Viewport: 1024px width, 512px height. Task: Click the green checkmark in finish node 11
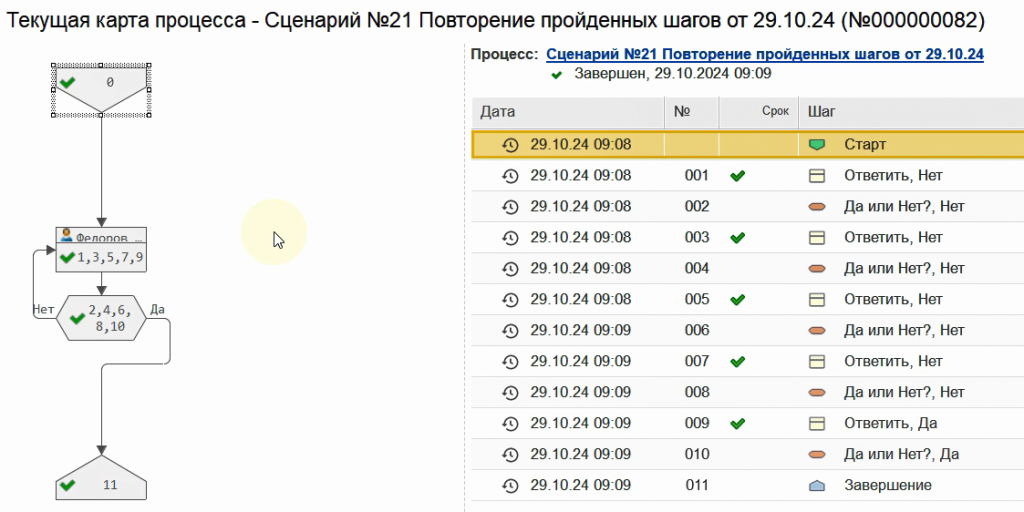(x=68, y=485)
